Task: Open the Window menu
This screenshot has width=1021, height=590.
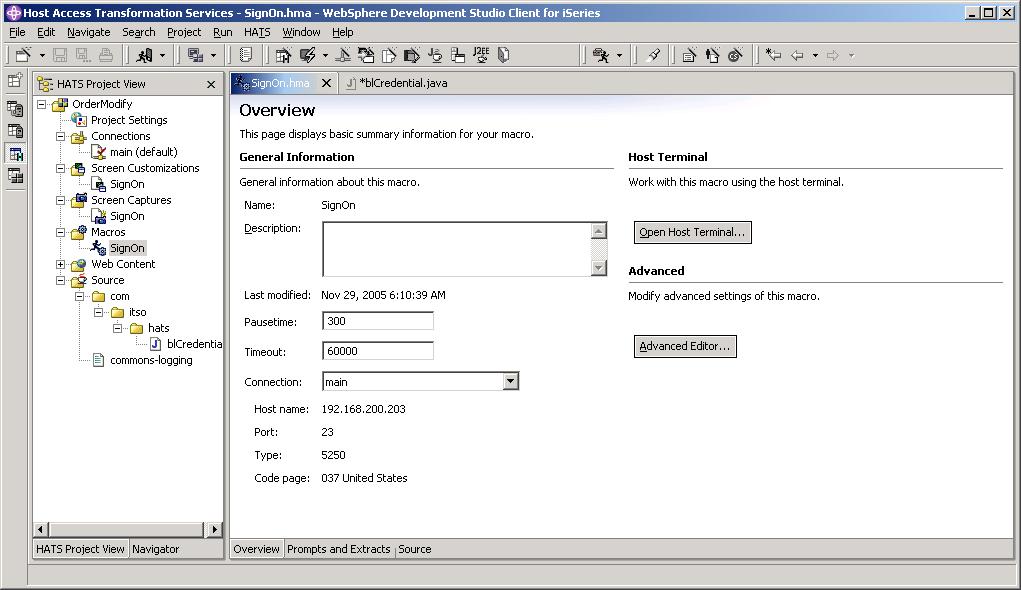Action: pos(301,32)
